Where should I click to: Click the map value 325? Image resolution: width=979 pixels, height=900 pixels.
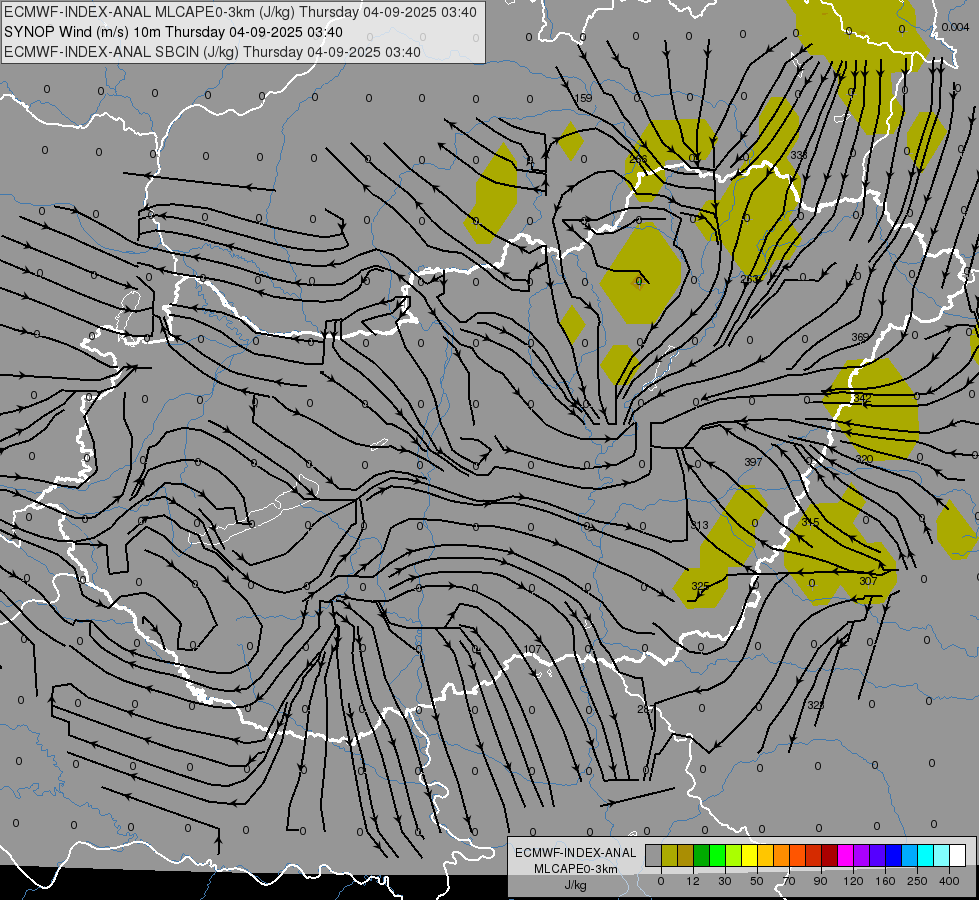(701, 586)
